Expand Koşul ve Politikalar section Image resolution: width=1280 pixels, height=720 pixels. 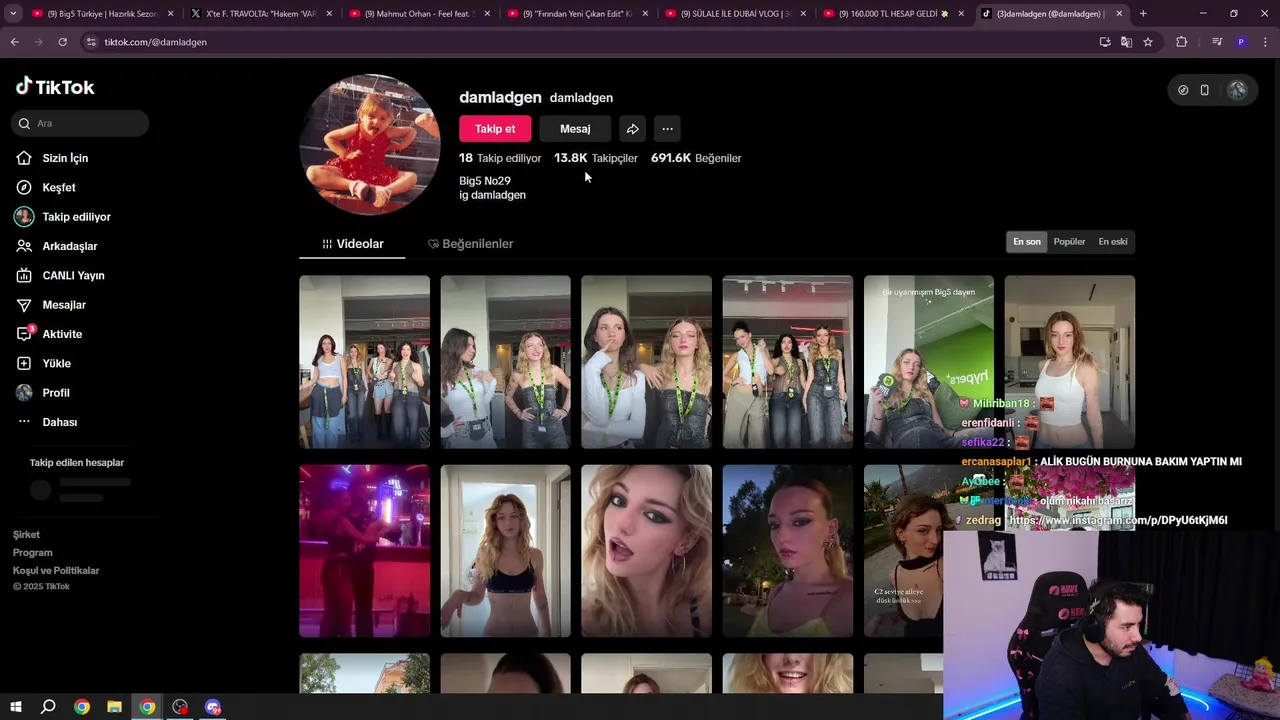point(56,571)
